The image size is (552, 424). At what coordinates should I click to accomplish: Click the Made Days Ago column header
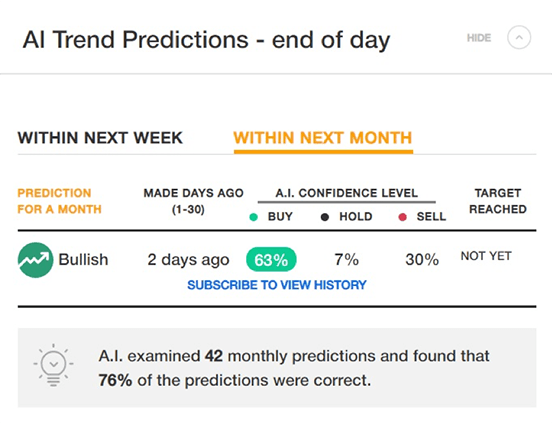[193, 201]
